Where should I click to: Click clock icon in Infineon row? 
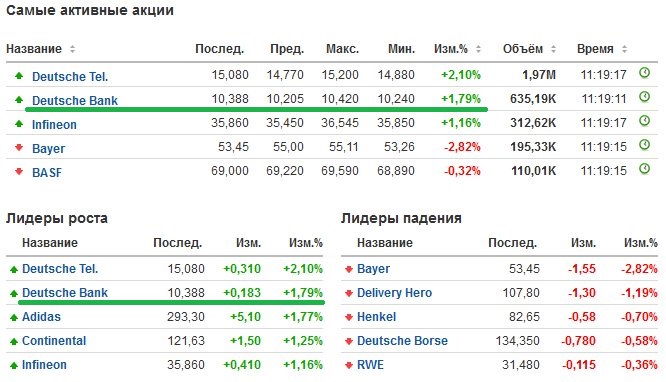(644, 121)
